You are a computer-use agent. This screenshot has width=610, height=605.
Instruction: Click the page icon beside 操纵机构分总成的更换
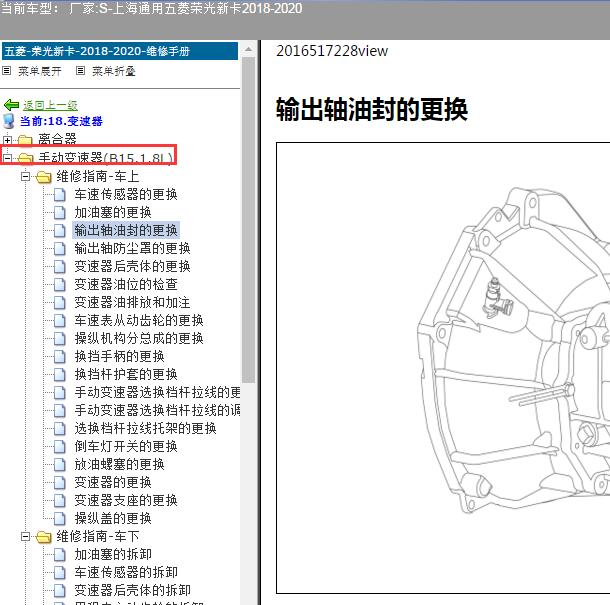tap(60, 338)
